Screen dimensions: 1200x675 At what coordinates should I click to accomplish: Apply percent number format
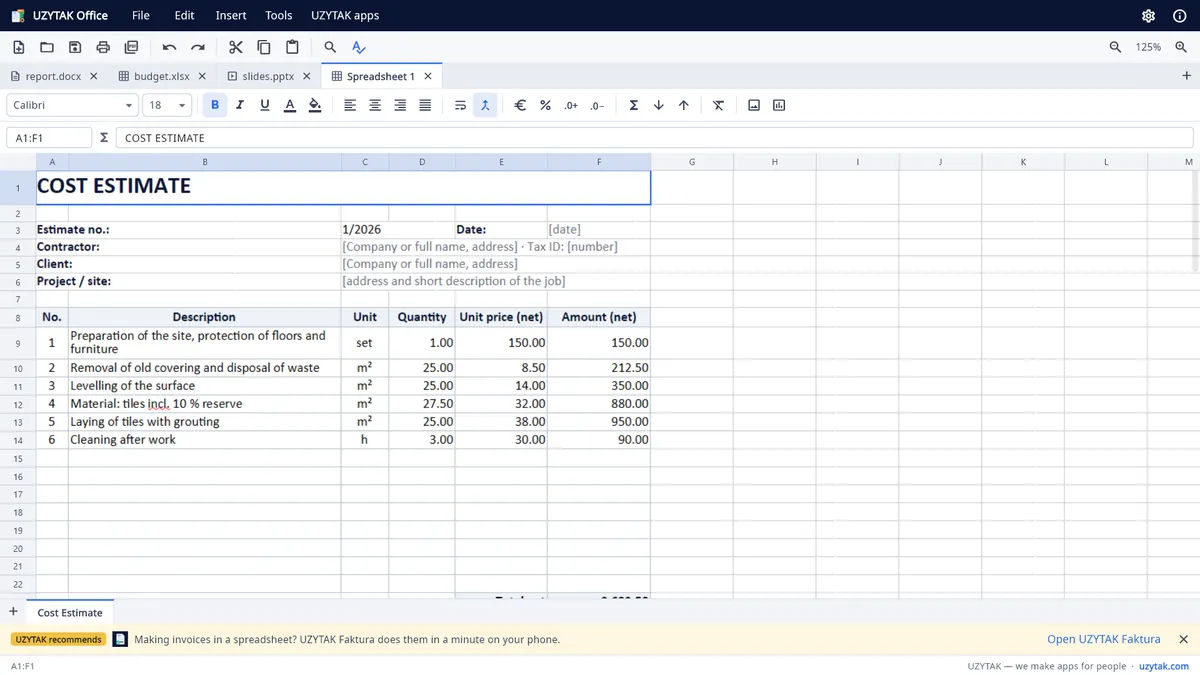point(545,105)
